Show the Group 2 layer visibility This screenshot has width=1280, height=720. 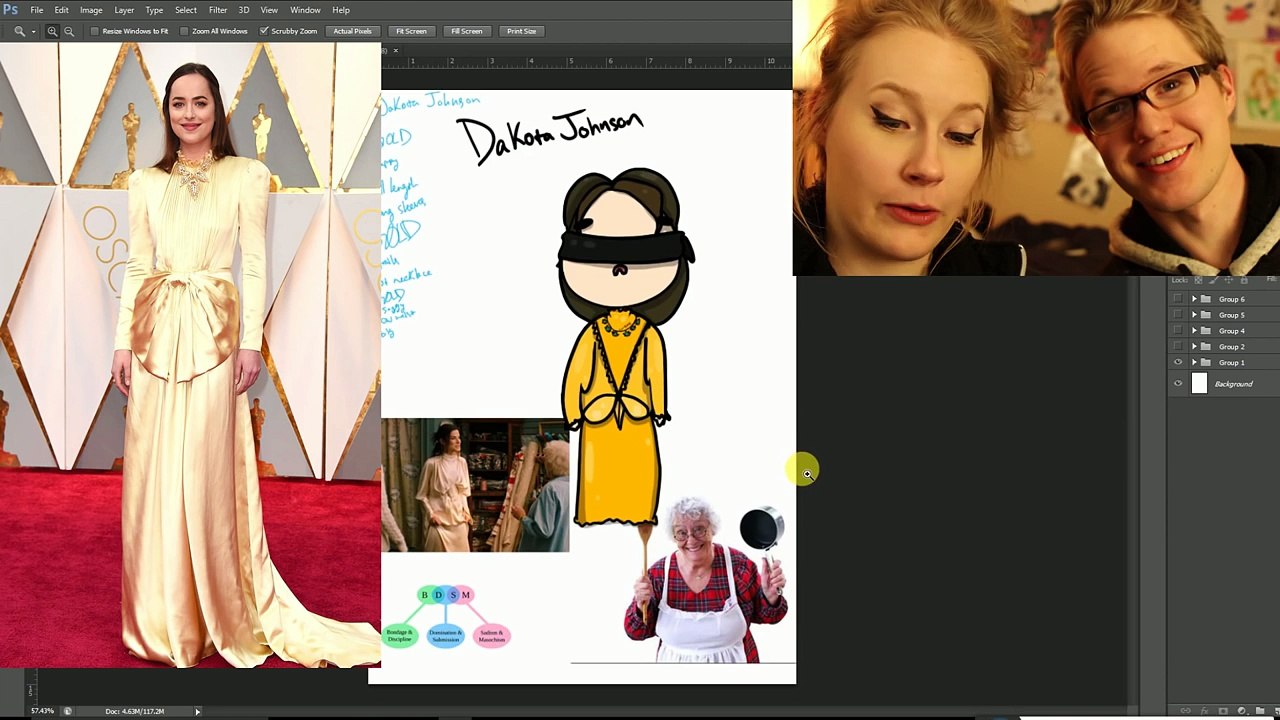tap(1178, 346)
